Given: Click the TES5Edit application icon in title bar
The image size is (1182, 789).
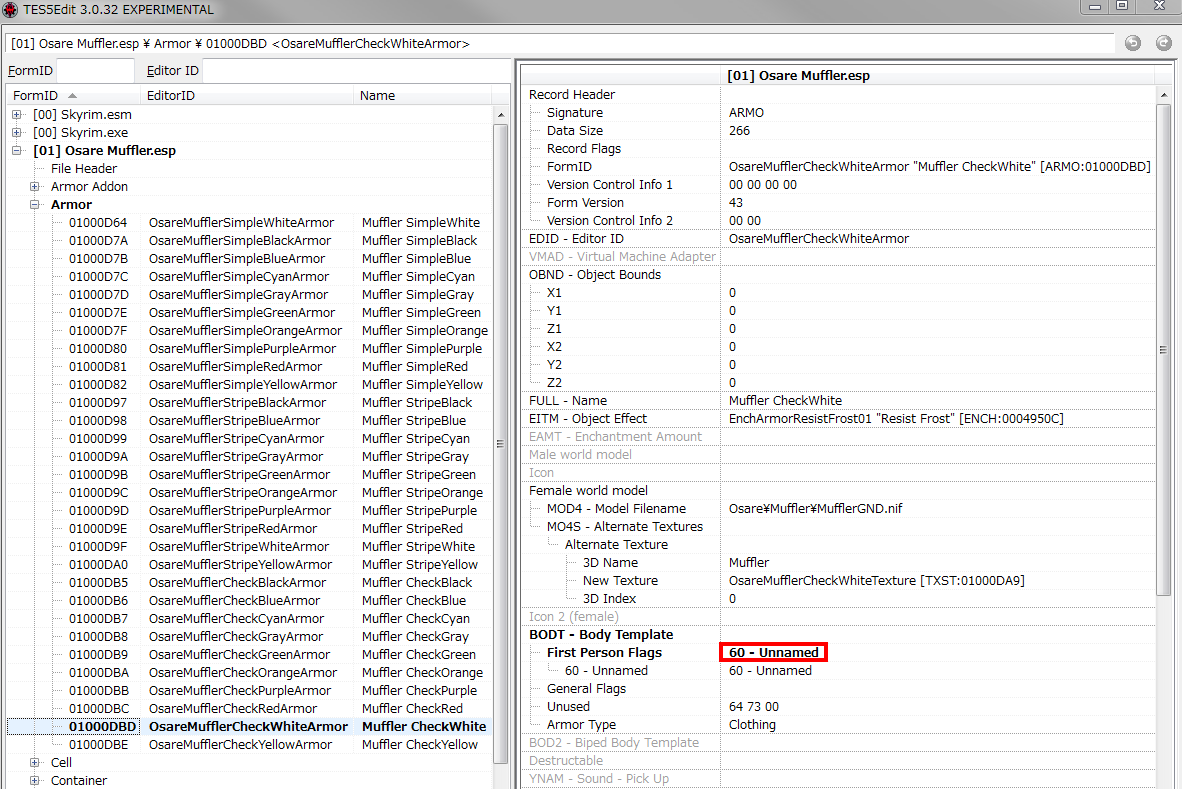Looking at the screenshot, I should [x=10, y=10].
